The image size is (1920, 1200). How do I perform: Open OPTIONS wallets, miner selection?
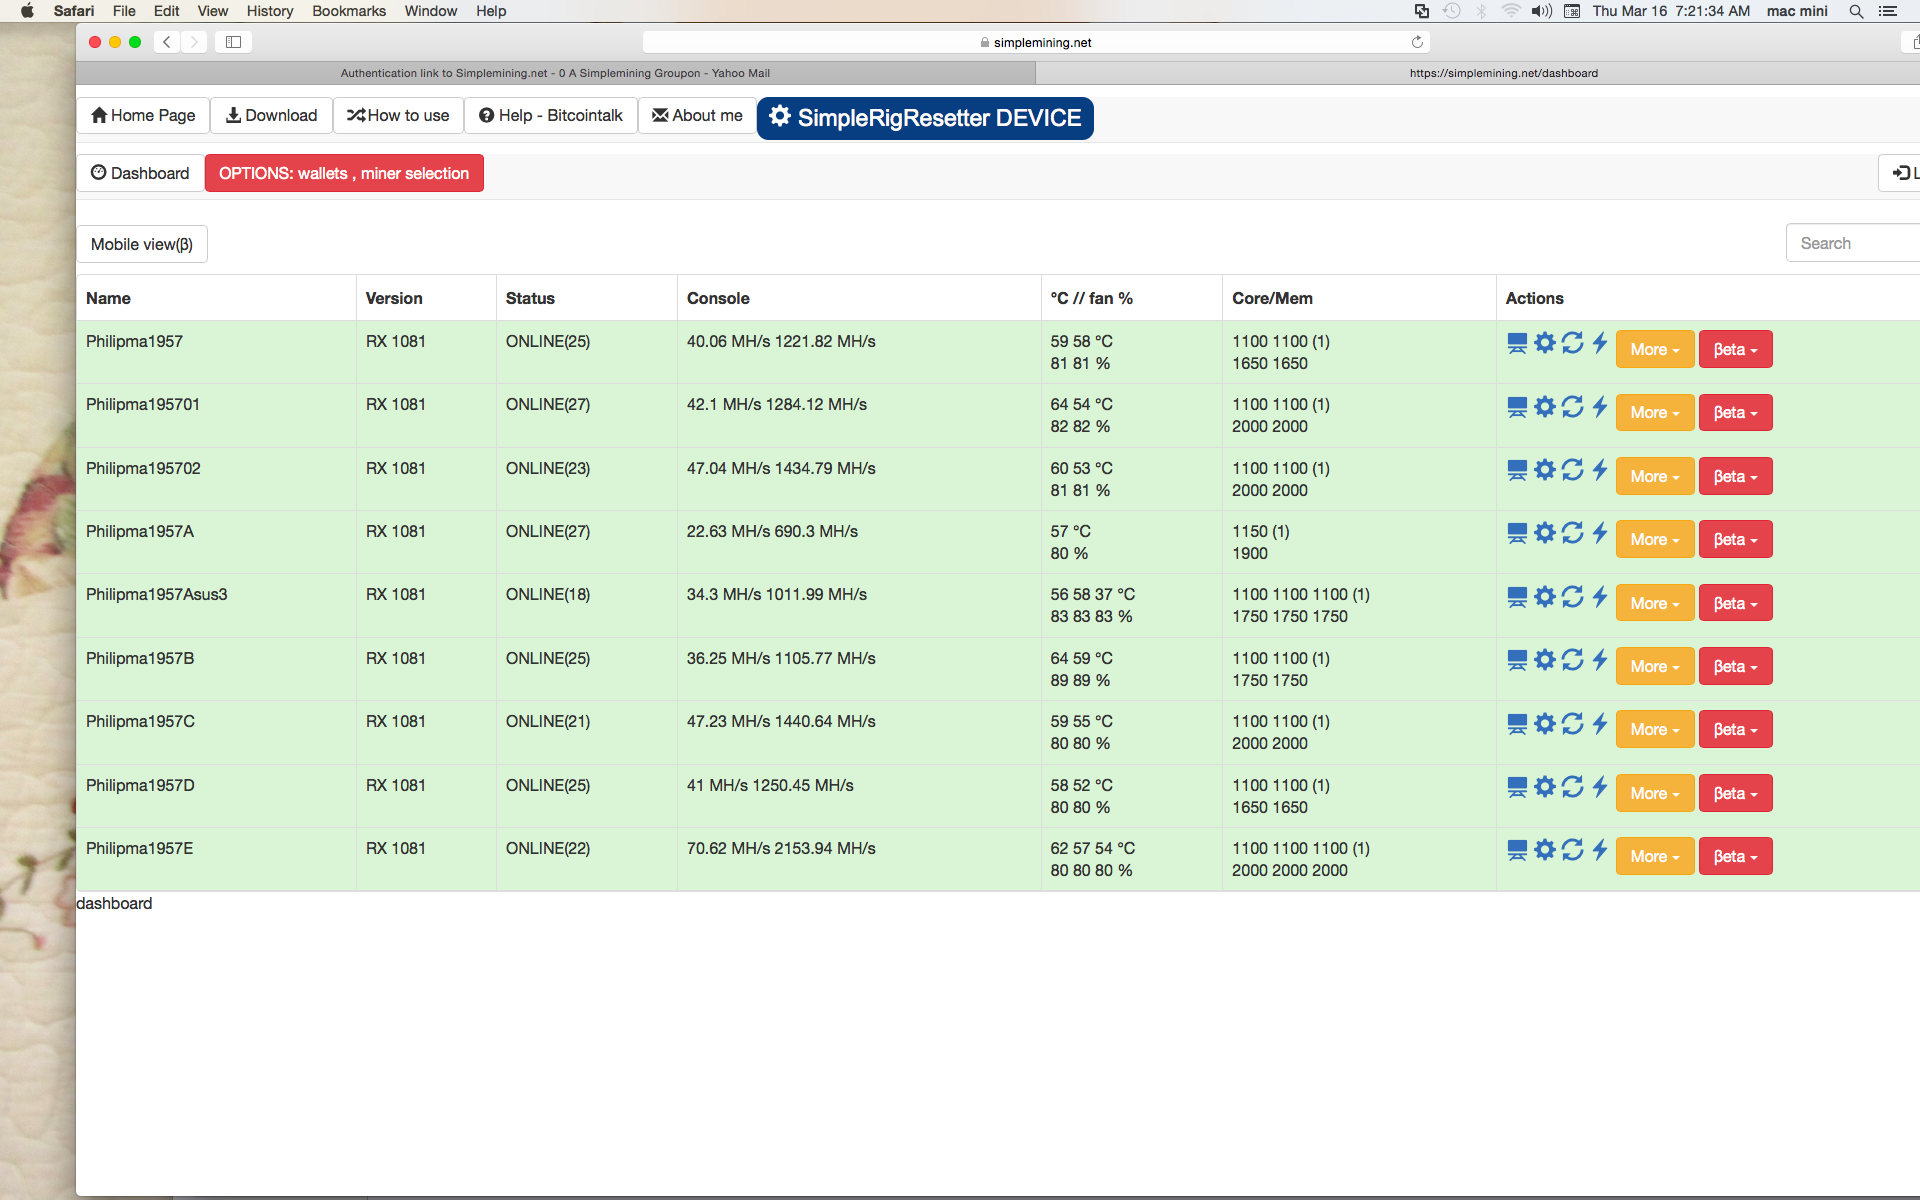coord(344,173)
